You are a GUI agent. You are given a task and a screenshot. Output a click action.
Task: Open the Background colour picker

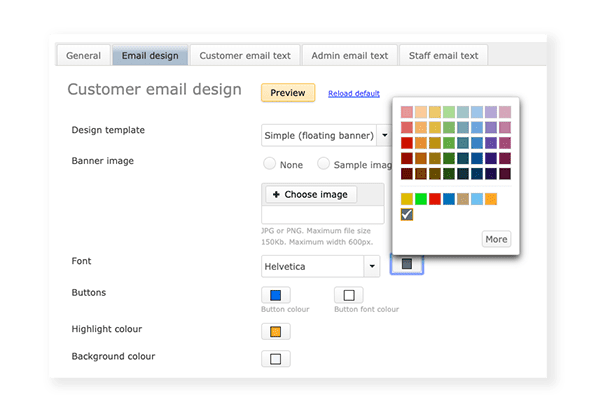pos(276,359)
